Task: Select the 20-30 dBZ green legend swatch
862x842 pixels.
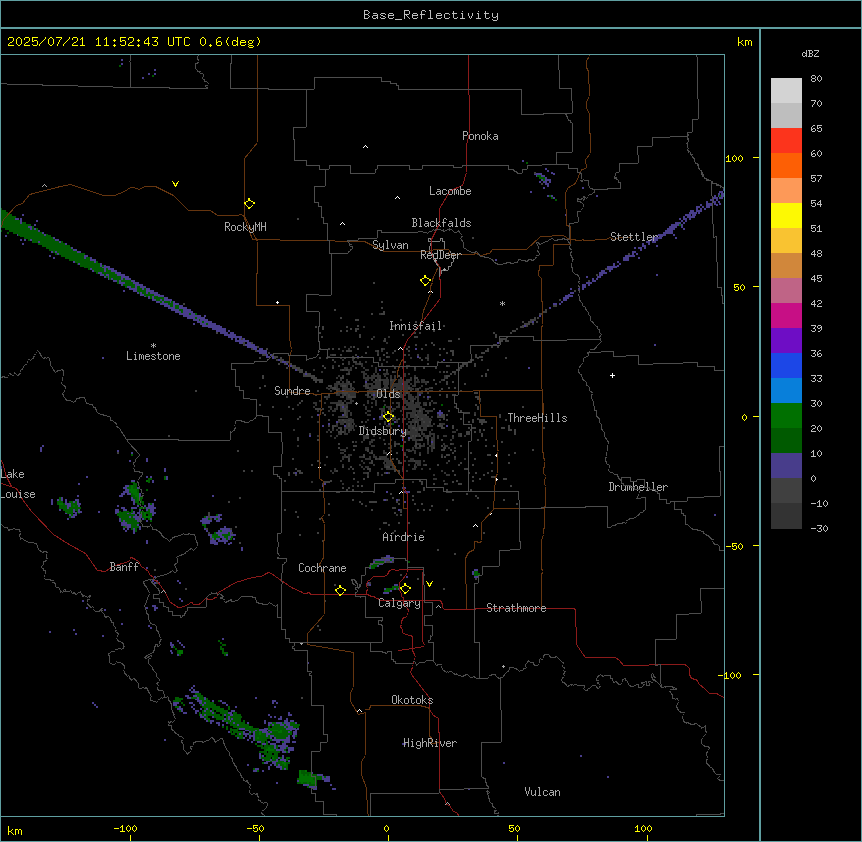Action: pyautogui.click(x=786, y=416)
